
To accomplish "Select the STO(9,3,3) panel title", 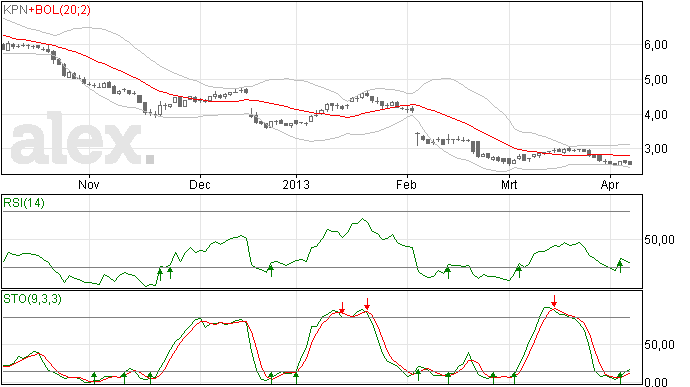I will pyautogui.click(x=32, y=299).
